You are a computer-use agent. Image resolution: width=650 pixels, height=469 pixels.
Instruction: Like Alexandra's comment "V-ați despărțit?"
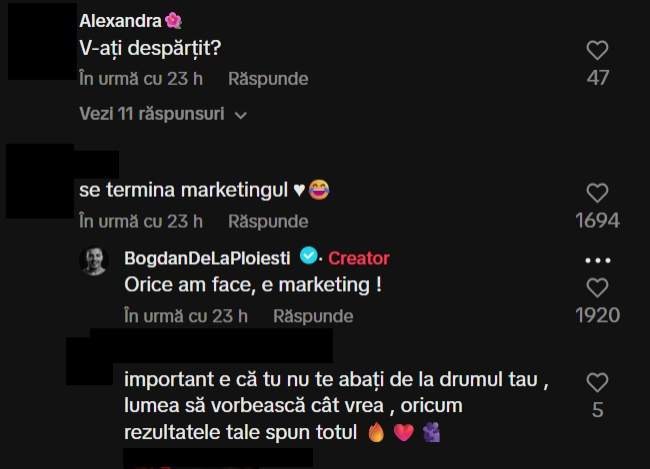pyautogui.click(x=597, y=50)
